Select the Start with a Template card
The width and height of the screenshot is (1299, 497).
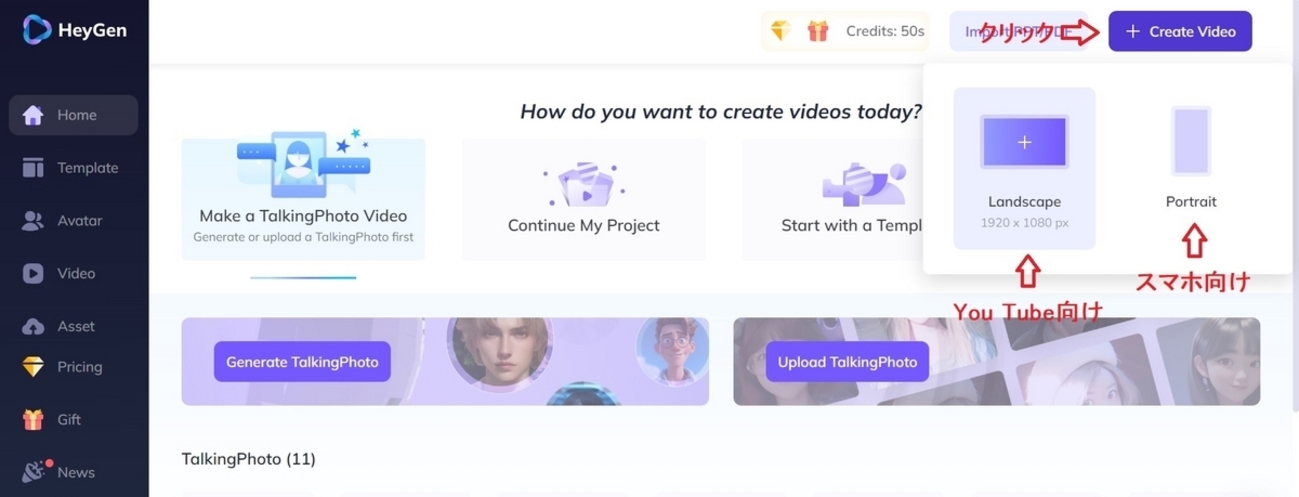pos(832,199)
